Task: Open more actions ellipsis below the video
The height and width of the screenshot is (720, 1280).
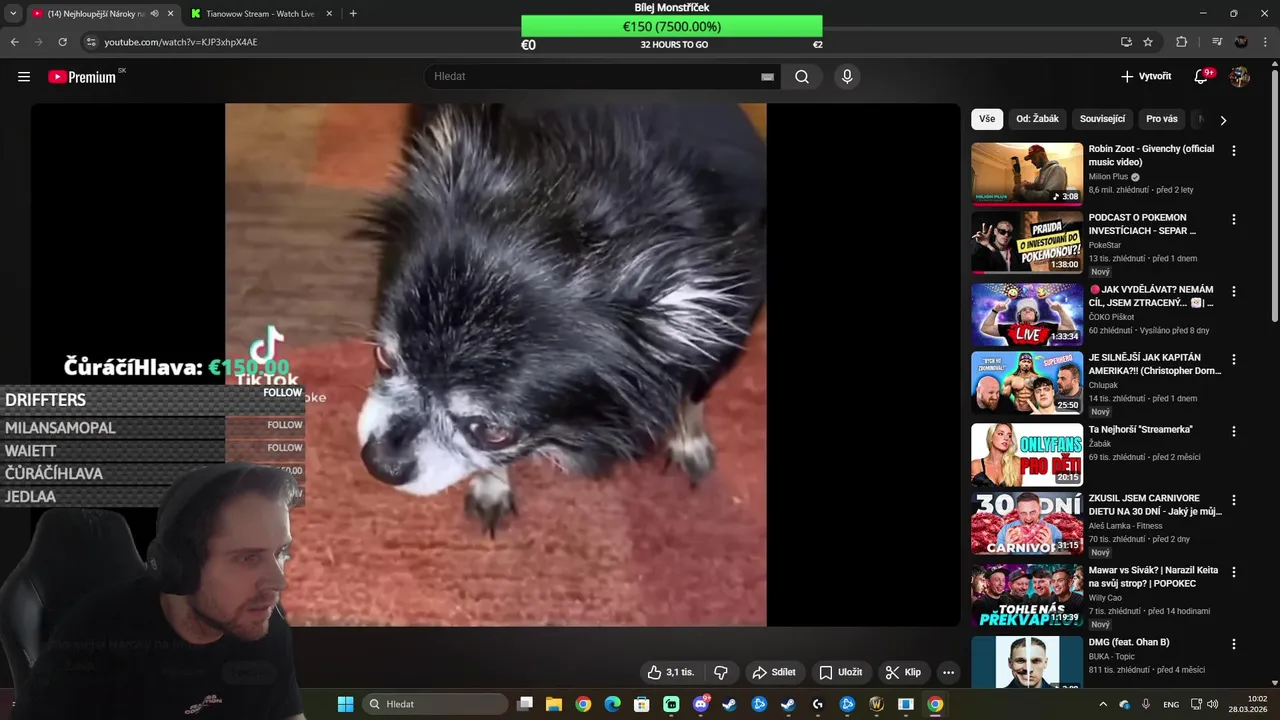Action: pyautogui.click(x=949, y=672)
